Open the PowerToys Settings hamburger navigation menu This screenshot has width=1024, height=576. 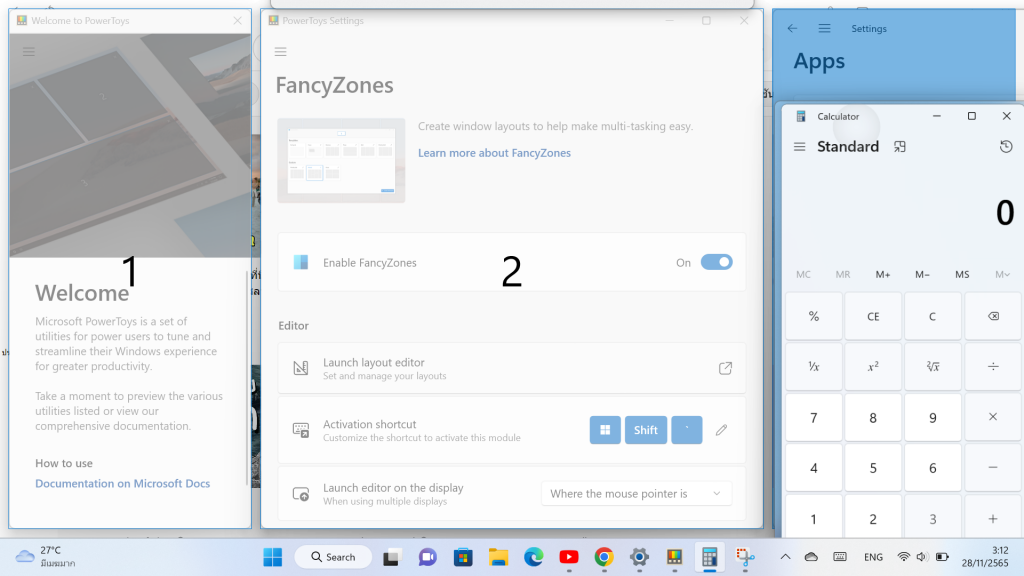tap(281, 52)
